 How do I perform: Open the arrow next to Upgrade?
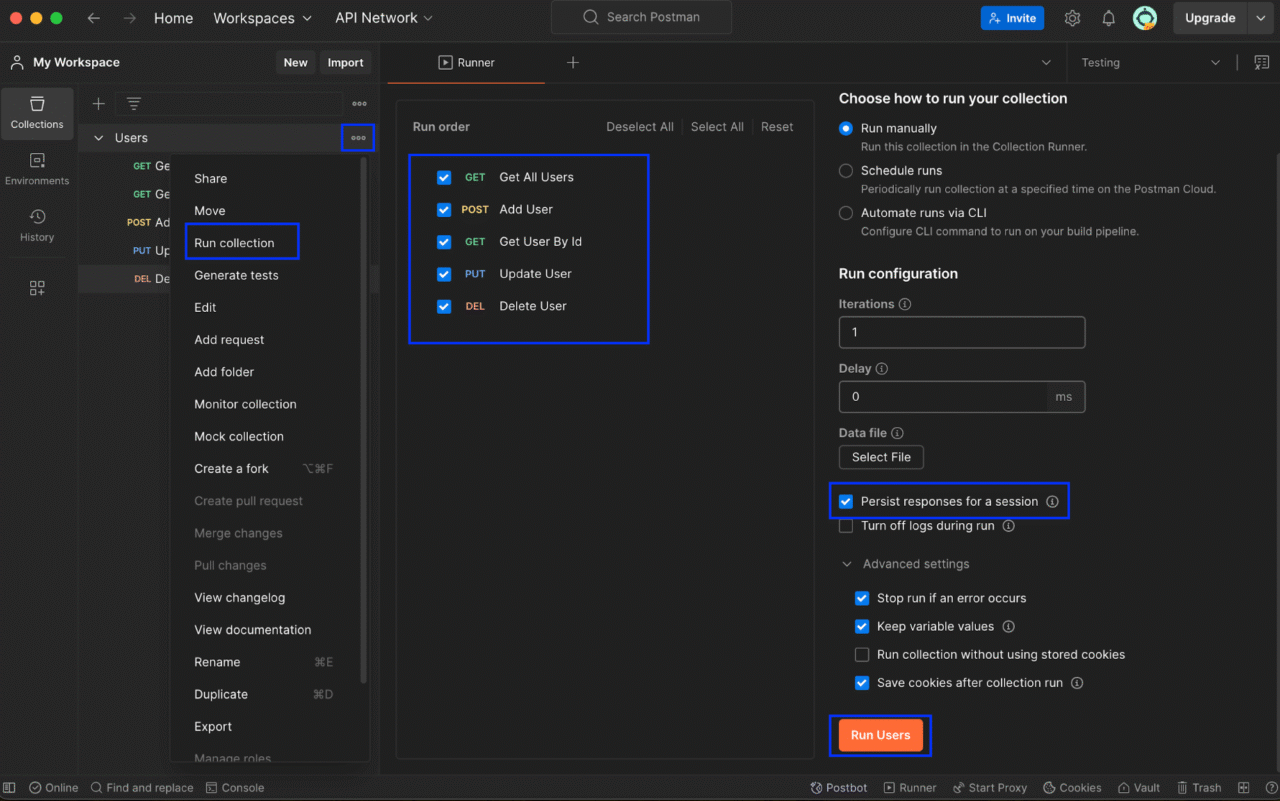coord(1259,18)
